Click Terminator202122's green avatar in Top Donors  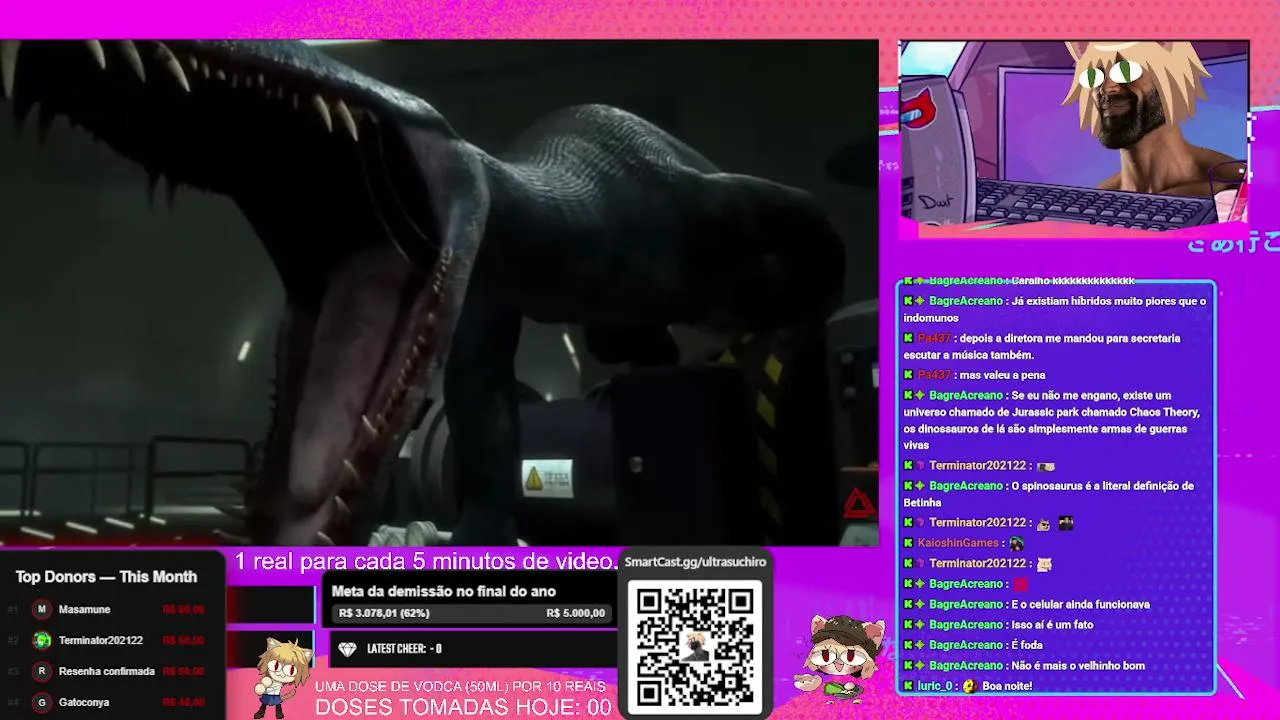pos(42,640)
